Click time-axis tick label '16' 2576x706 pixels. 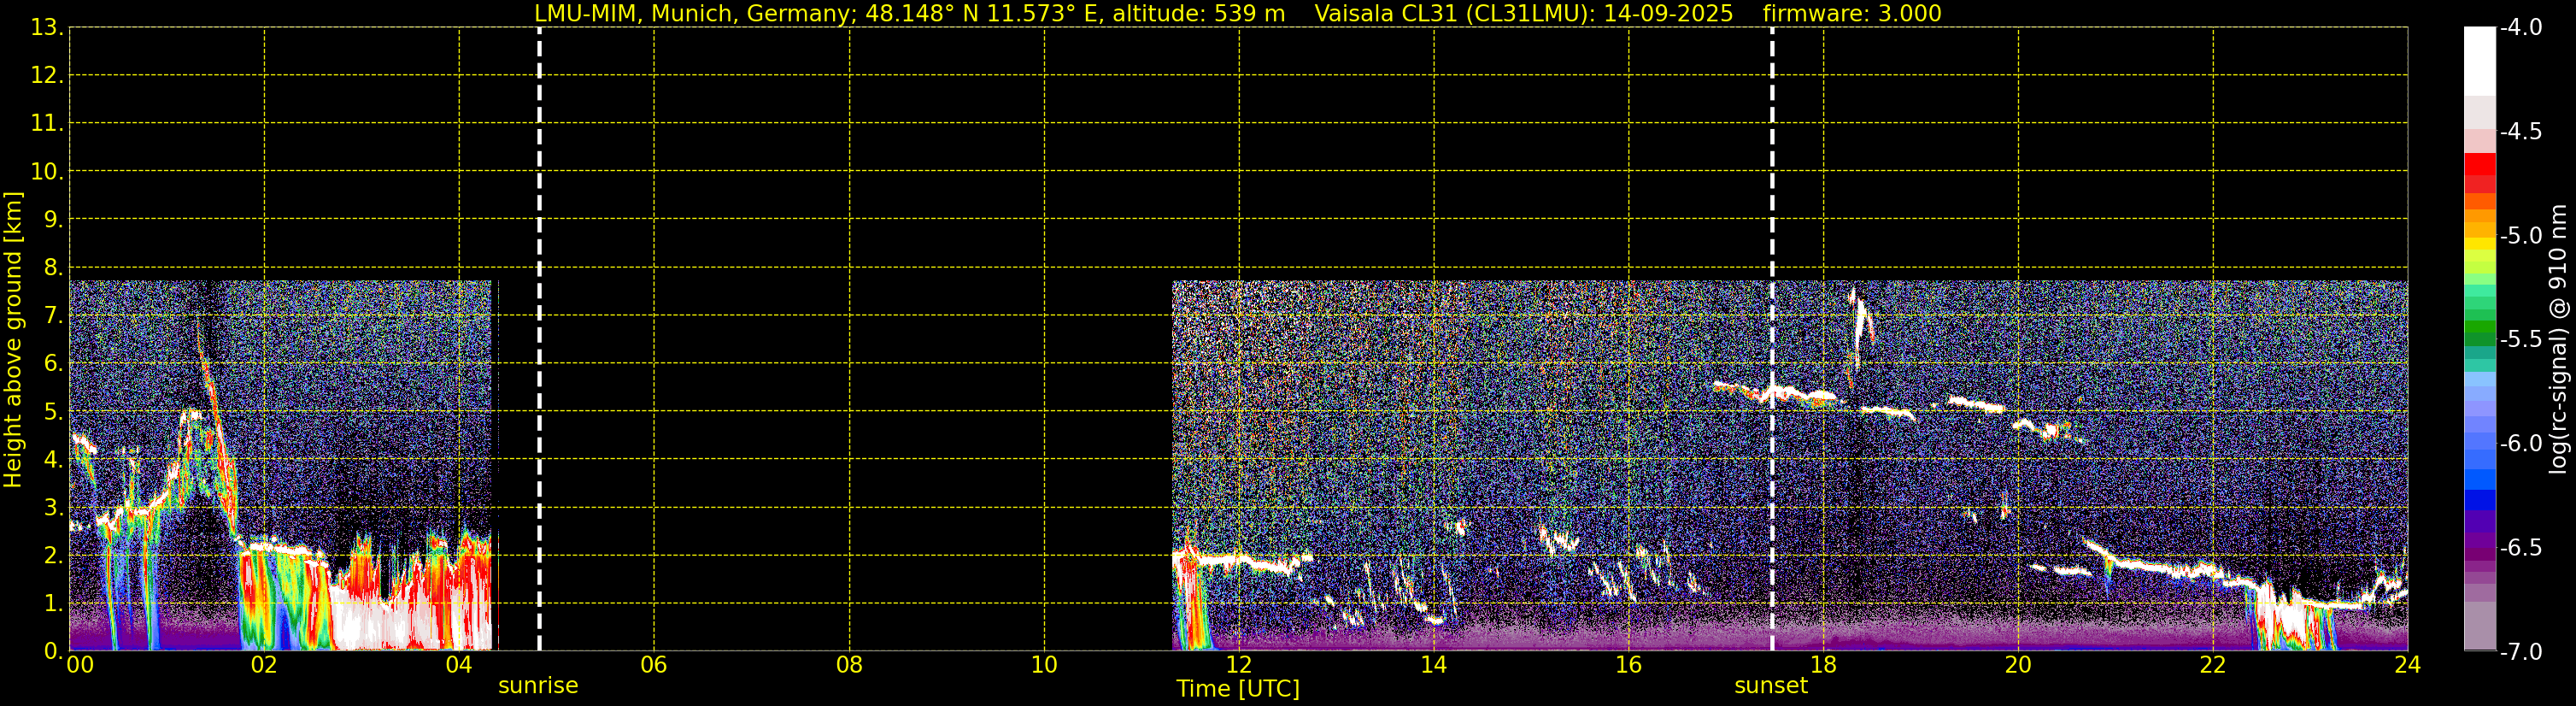(1629, 665)
